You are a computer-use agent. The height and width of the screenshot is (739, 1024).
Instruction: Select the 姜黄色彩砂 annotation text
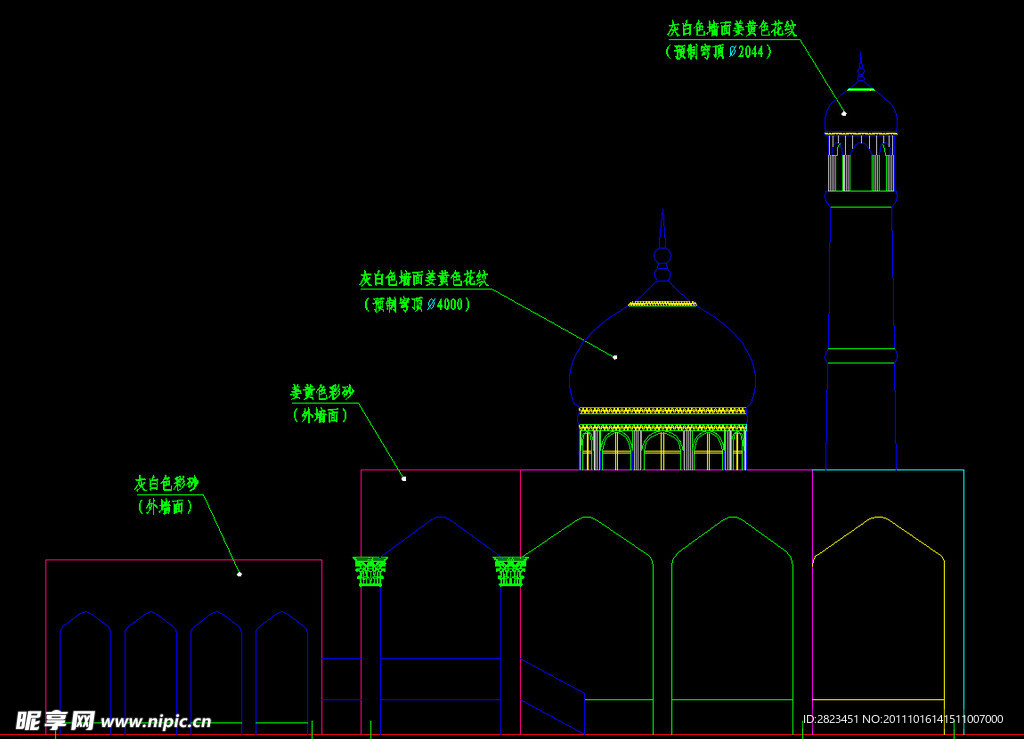click(x=322, y=392)
